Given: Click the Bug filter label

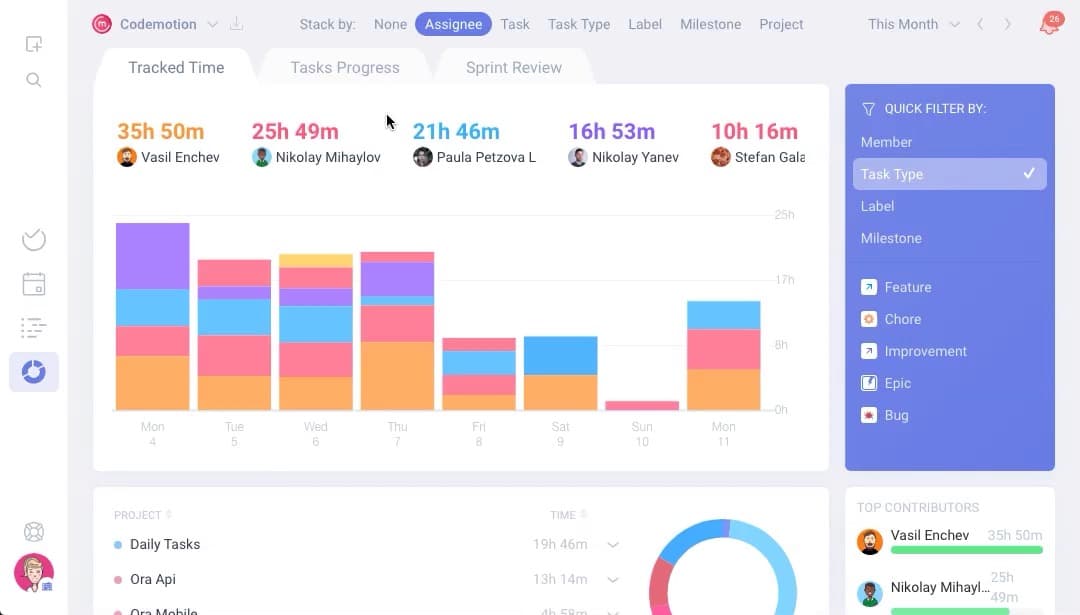Looking at the screenshot, I should pyautogui.click(x=896, y=415).
